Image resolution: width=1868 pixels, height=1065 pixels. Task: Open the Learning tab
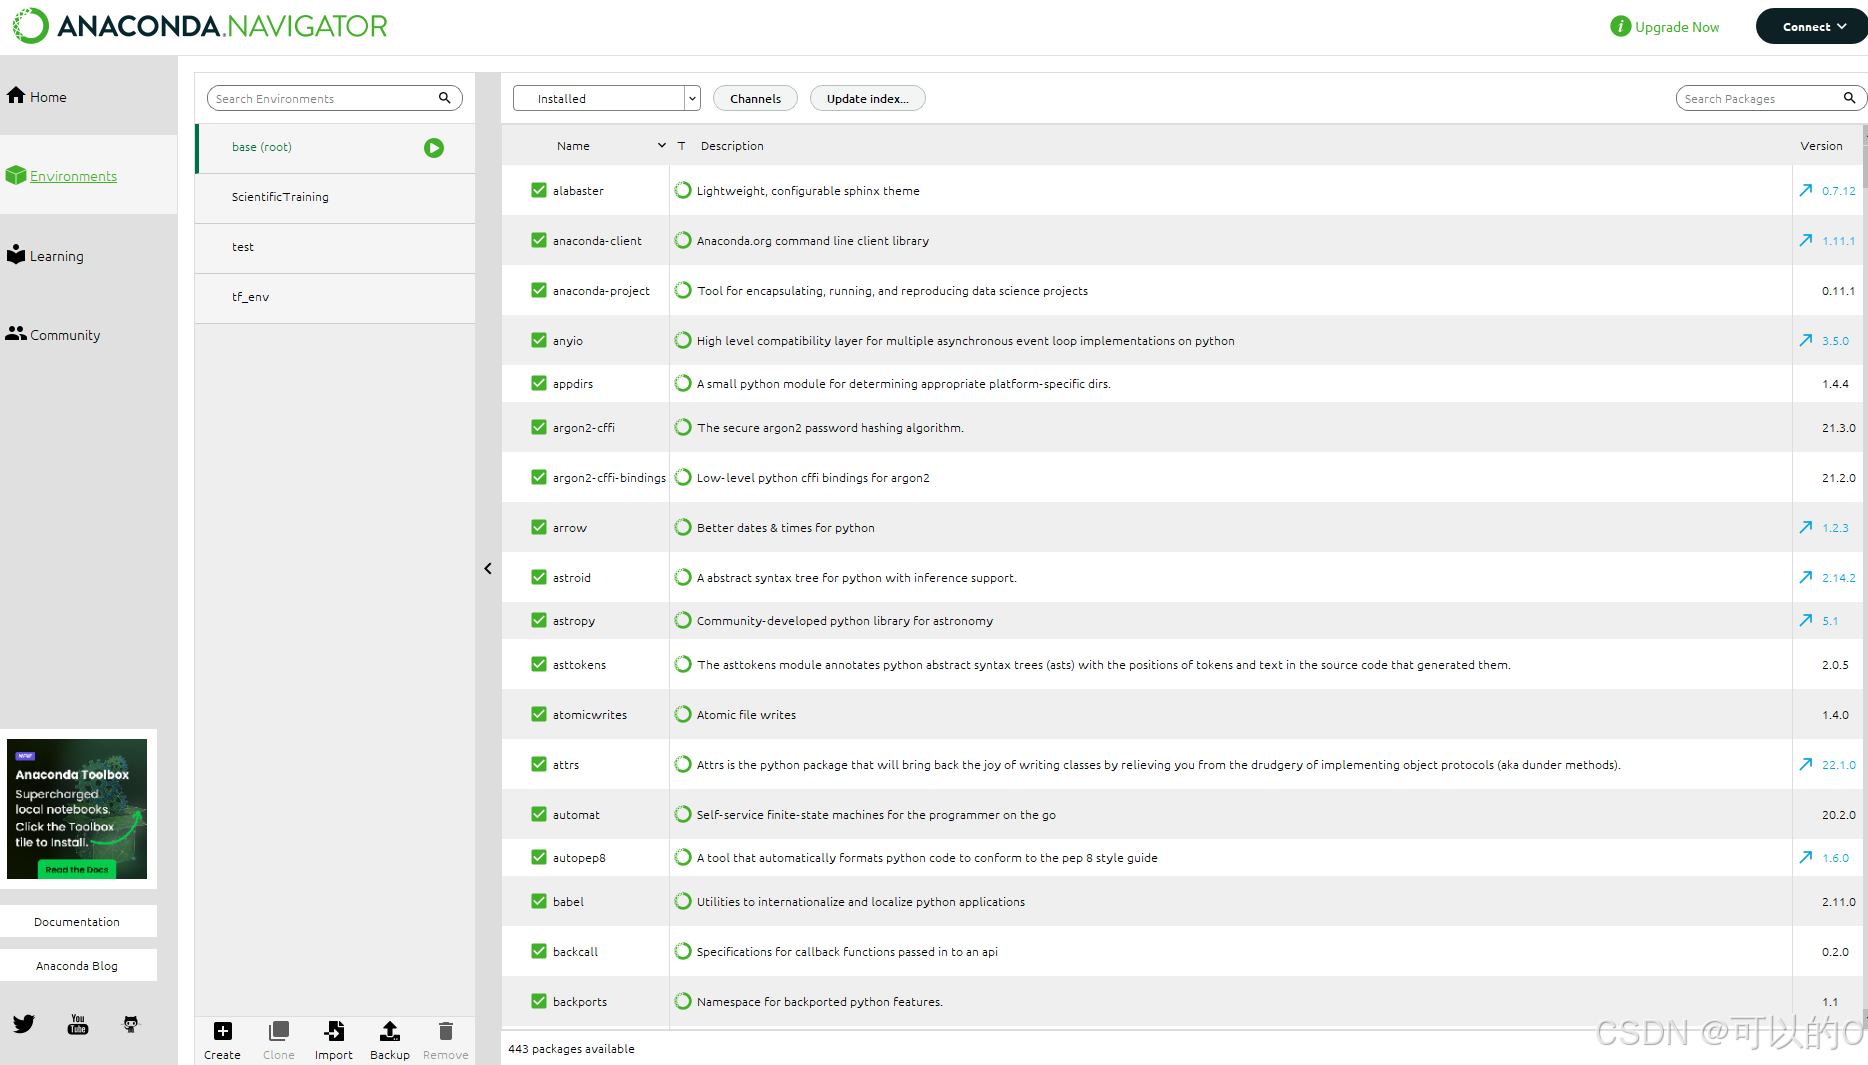pos(89,255)
